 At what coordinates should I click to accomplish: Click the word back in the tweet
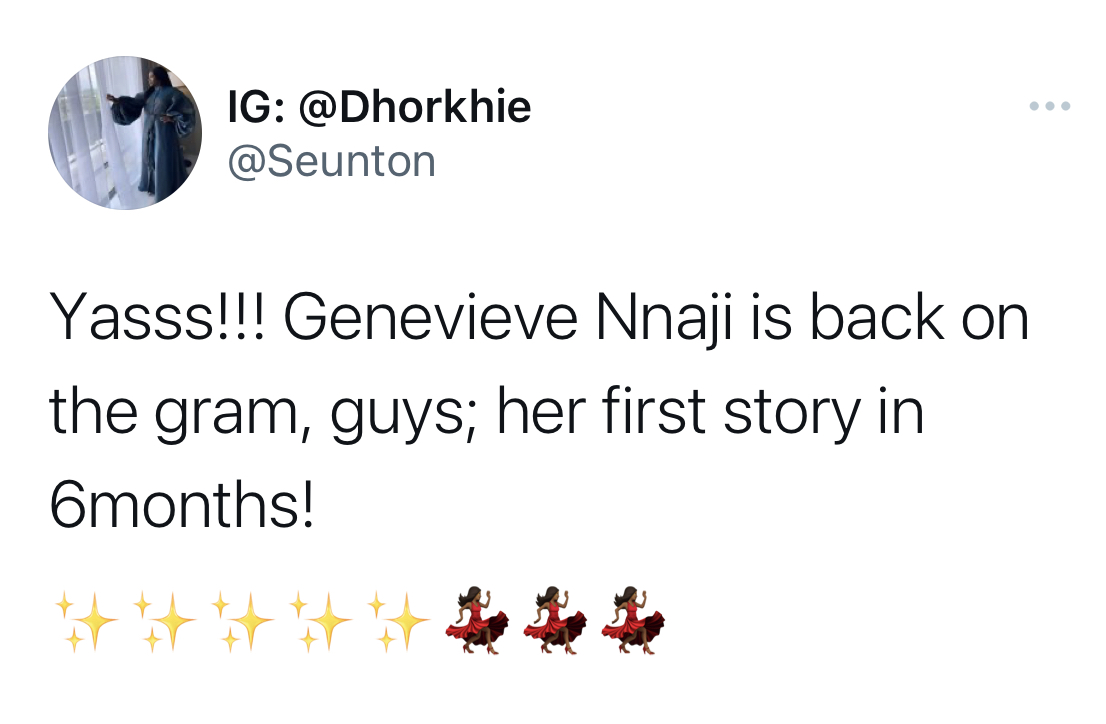[876, 318]
